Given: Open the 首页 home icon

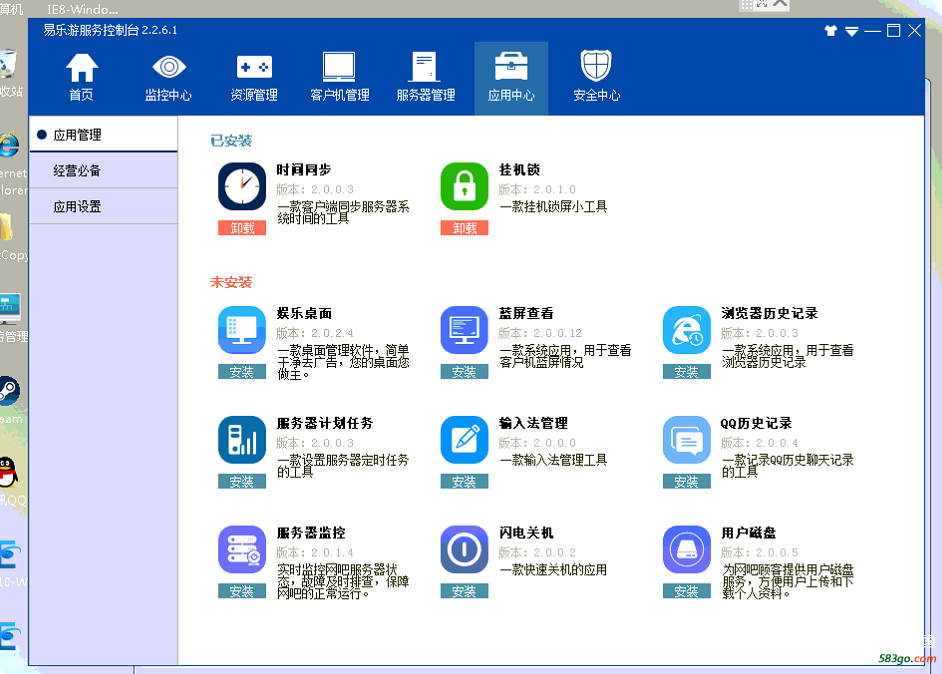Looking at the screenshot, I should (x=81, y=67).
